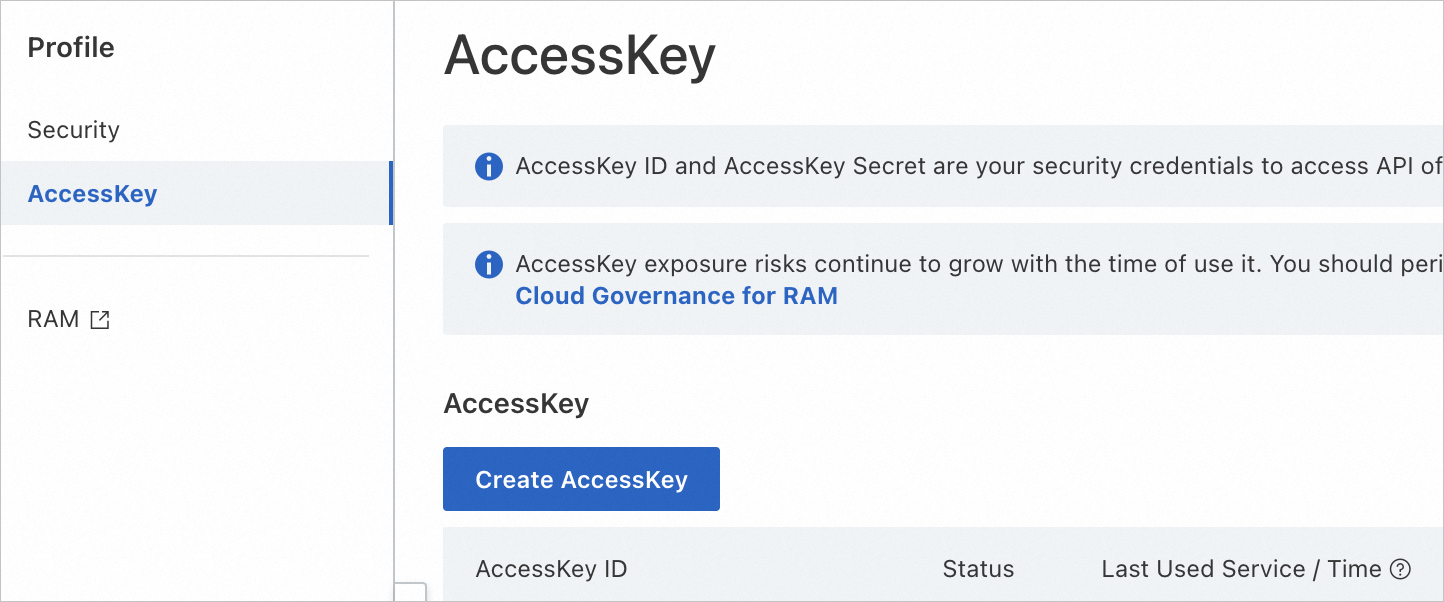
Task: Click the divider line above RAM
Action: (x=186, y=256)
